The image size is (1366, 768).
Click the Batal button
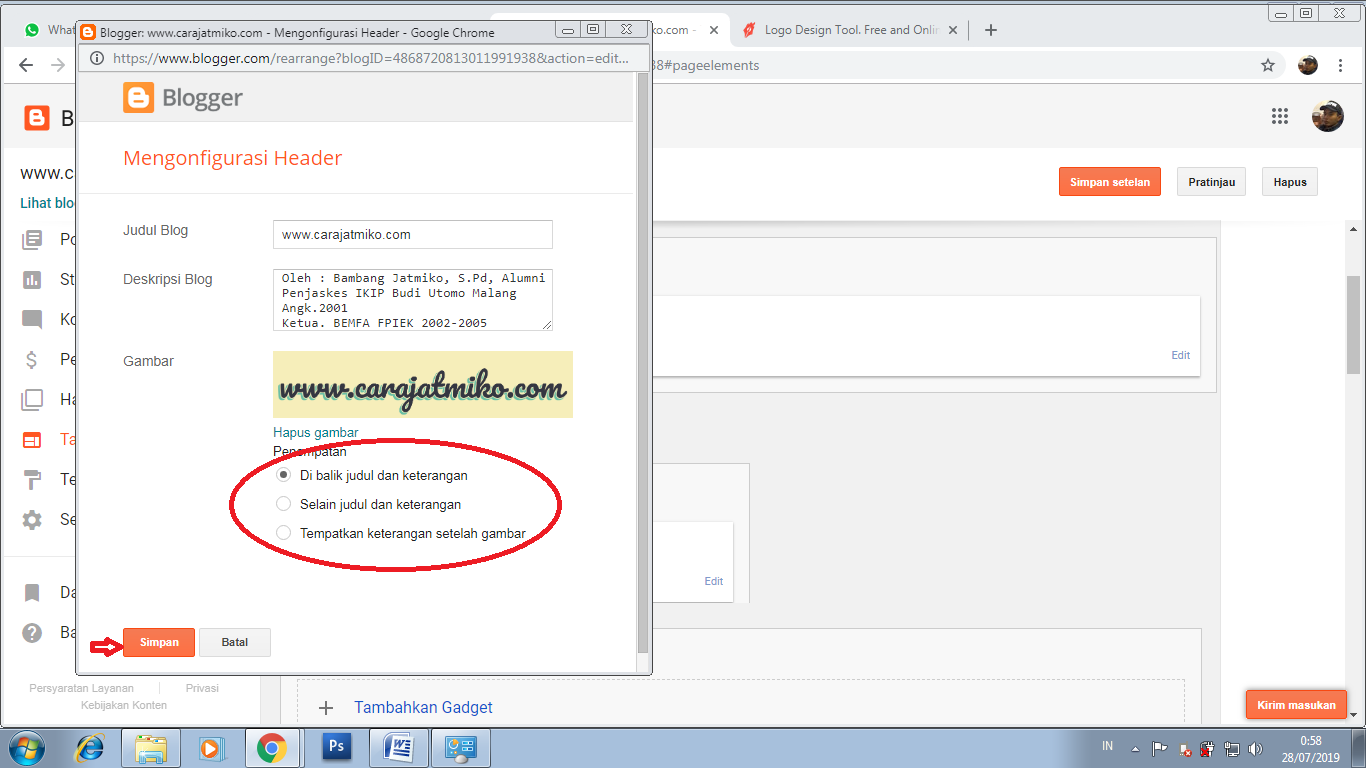[x=235, y=642]
